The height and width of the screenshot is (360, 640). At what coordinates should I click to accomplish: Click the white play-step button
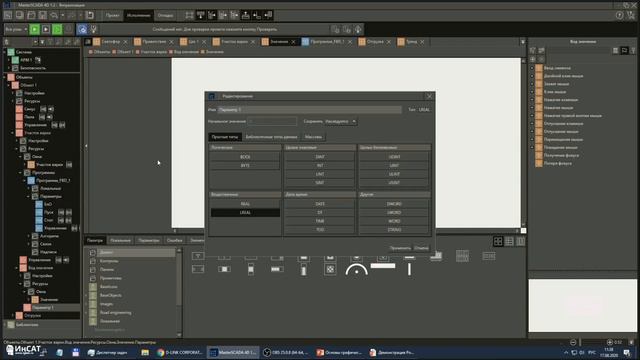click(46, 29)
